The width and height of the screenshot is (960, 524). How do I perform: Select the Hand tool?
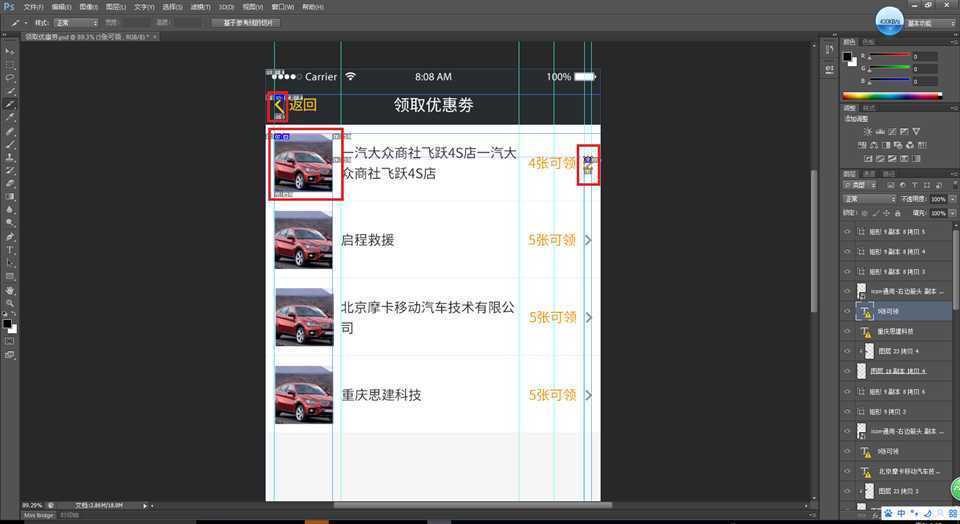click(x=10, y=290)
